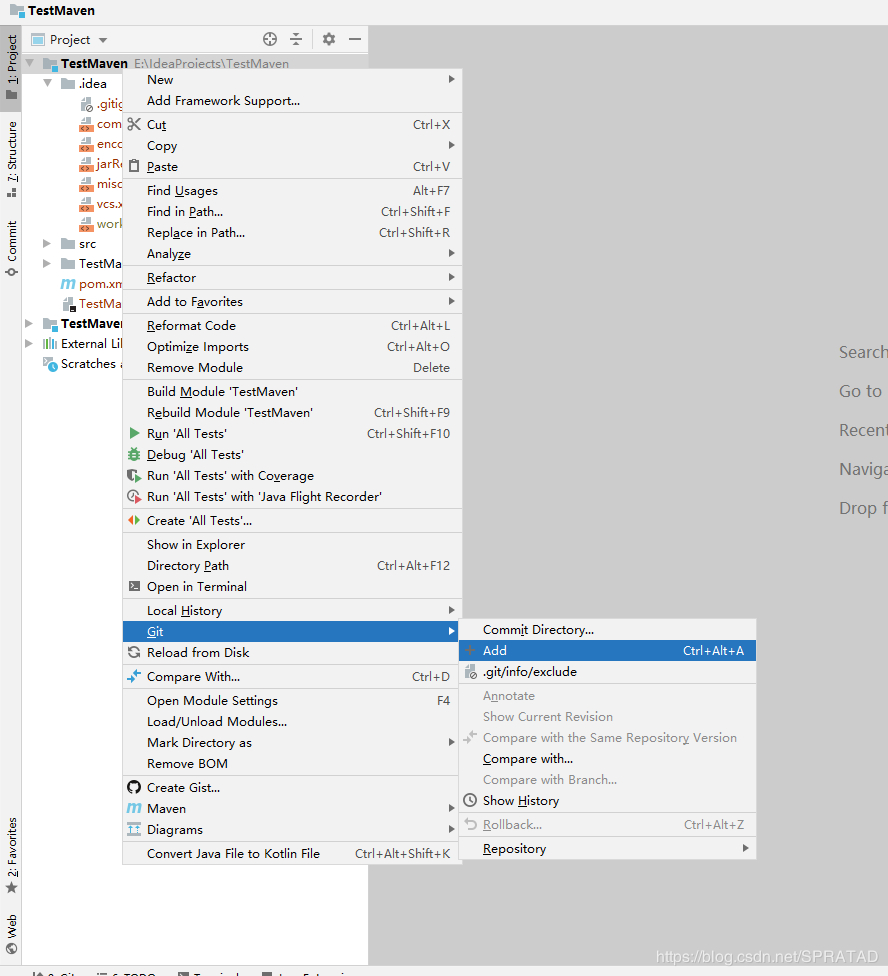Choose Show in Explorer menu entry
Image resolution: width=888 pixels, height=976 pixels.
pyautogui.click(x=292, y=545)
